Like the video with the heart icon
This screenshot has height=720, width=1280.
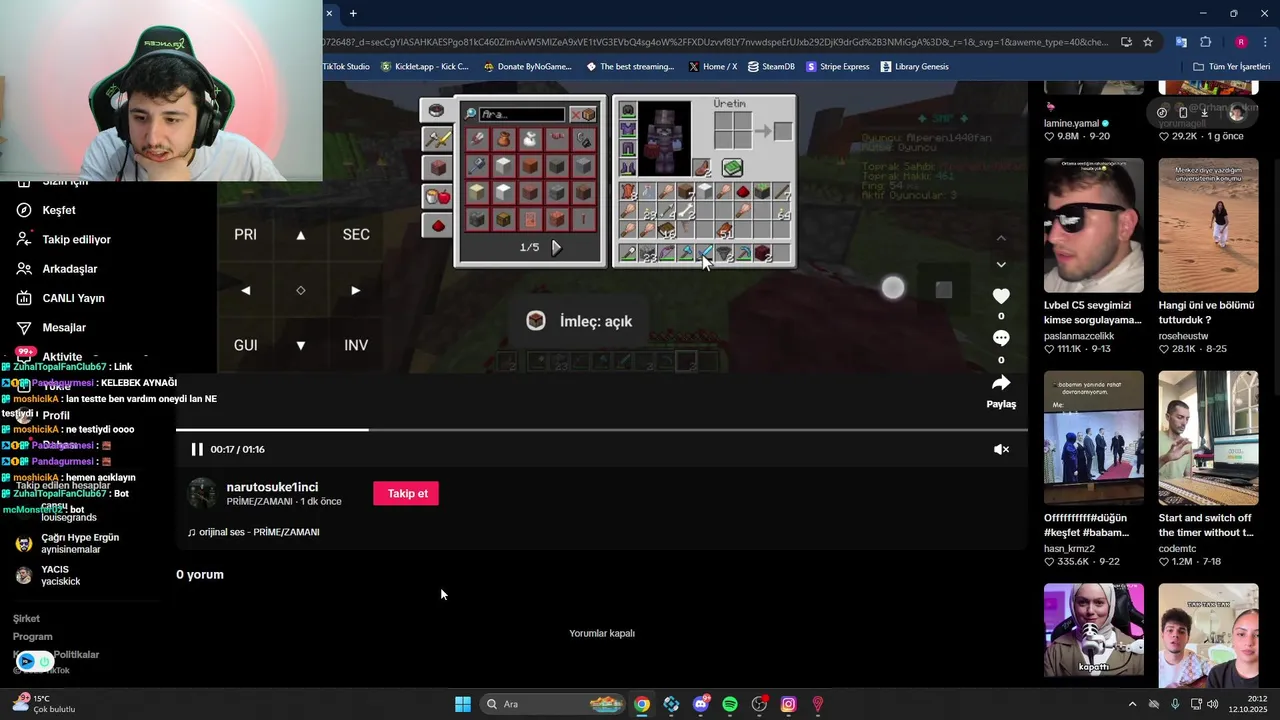pos(1001,296)
